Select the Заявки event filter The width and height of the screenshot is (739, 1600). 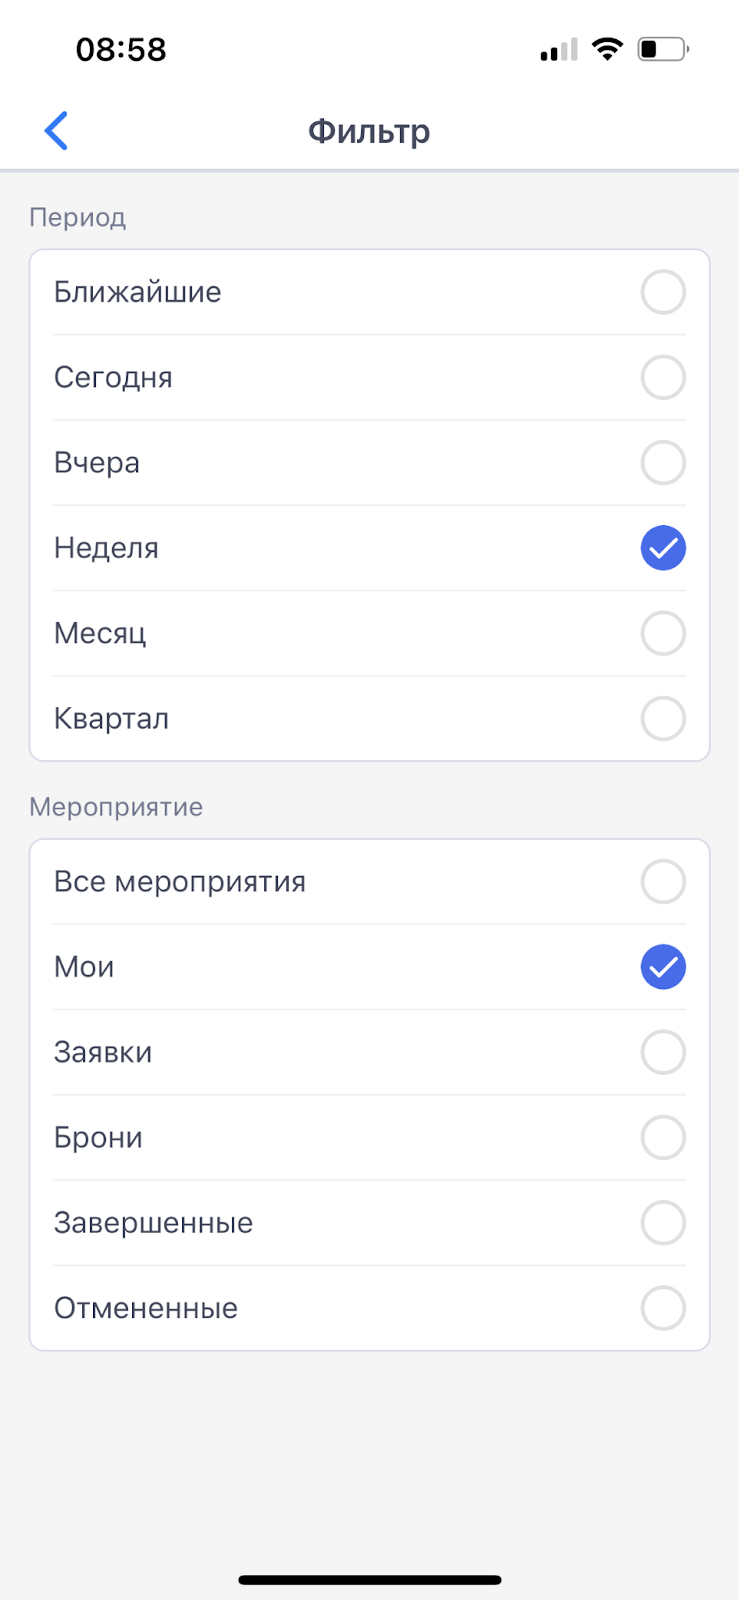click(663, 1052)
